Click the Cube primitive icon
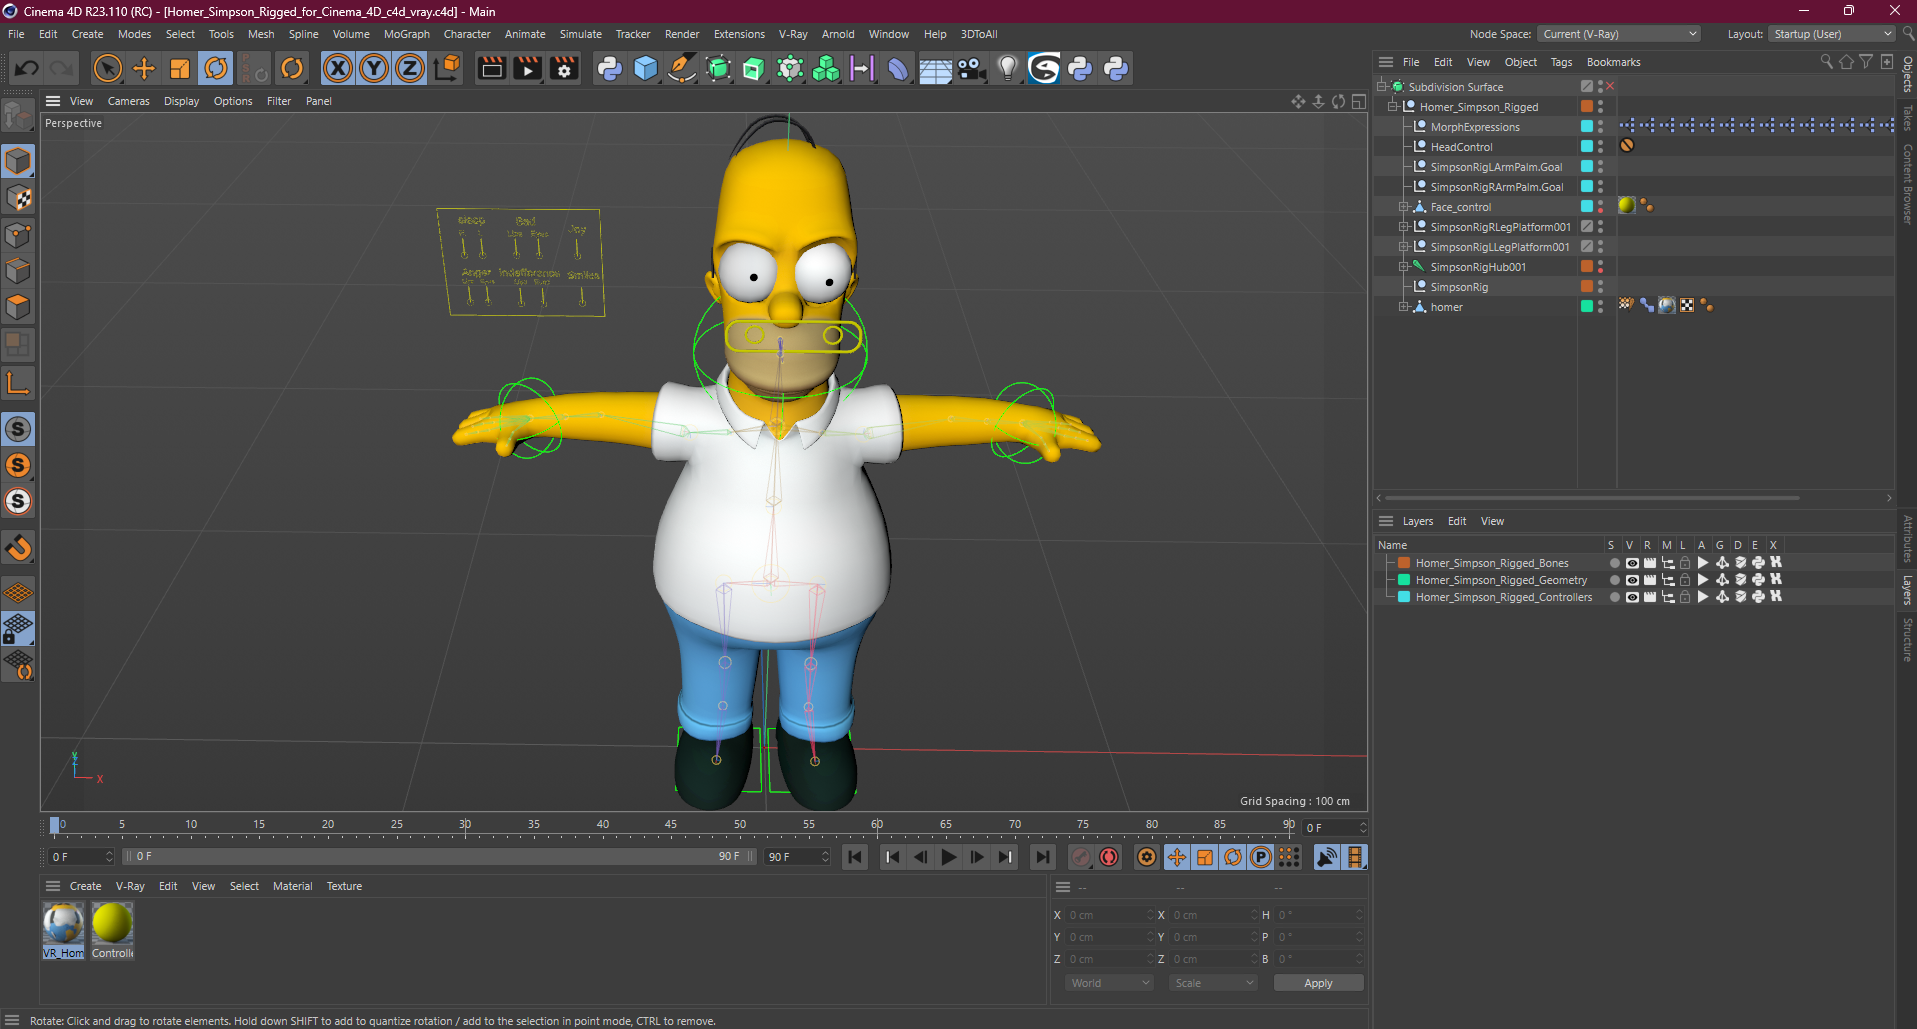Viewport: 1917px width, 1029px height. click(x=646, y=68)
